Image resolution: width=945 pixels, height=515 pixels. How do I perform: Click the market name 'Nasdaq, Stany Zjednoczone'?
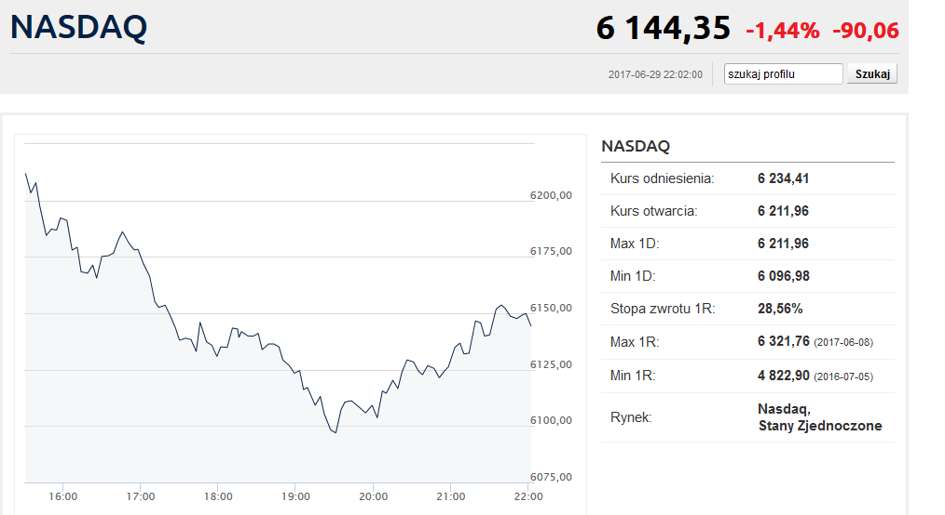coord(820,417)
